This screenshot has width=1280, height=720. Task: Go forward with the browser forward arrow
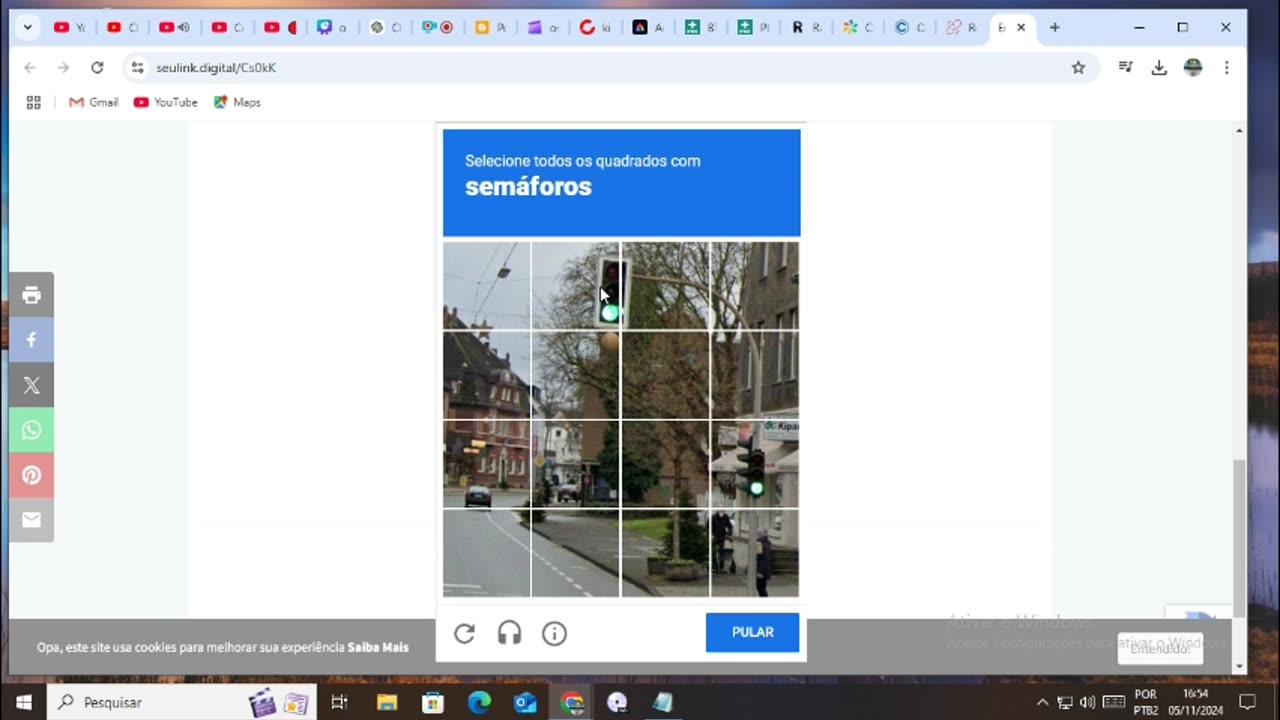[x=63, y=67]
